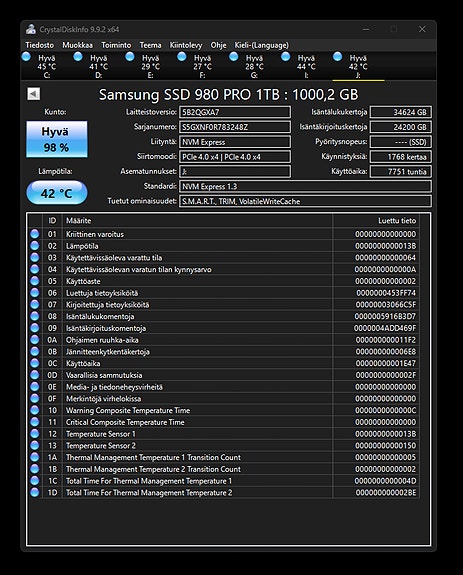Open the Tiedosto menu

point(40,45)
